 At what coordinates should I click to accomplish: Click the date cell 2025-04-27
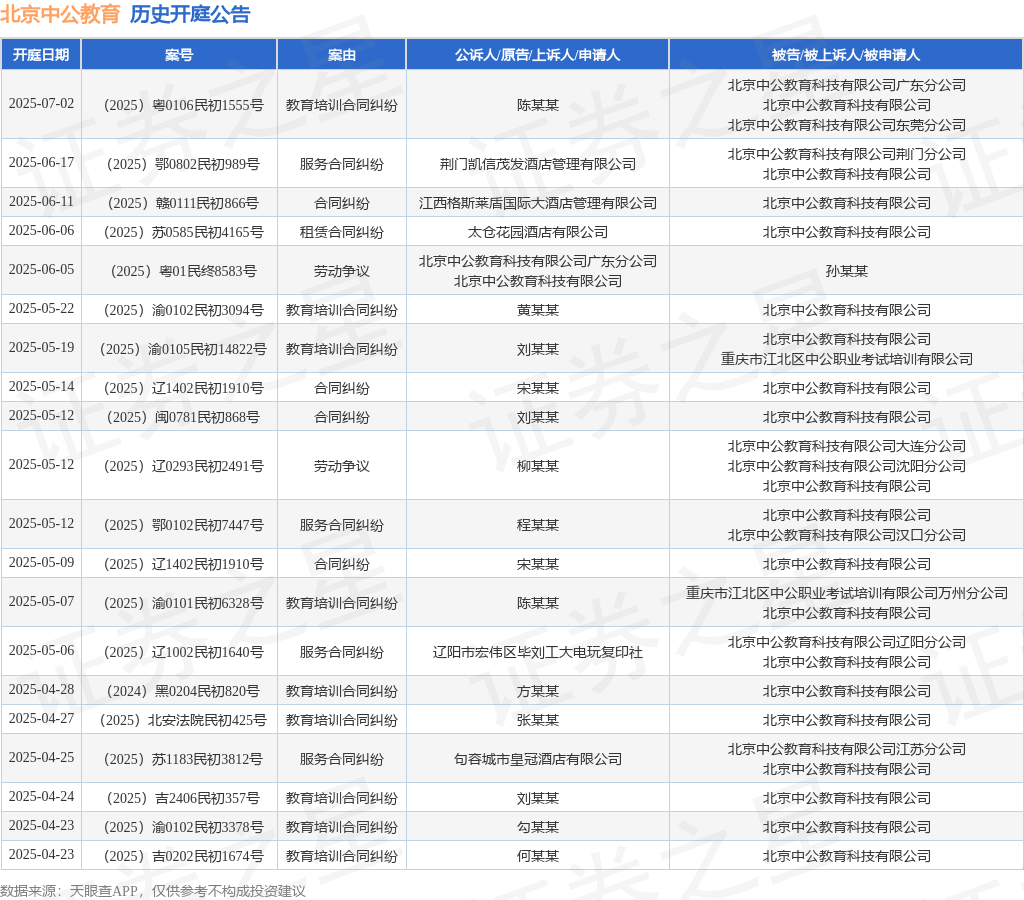coord(41,718)
